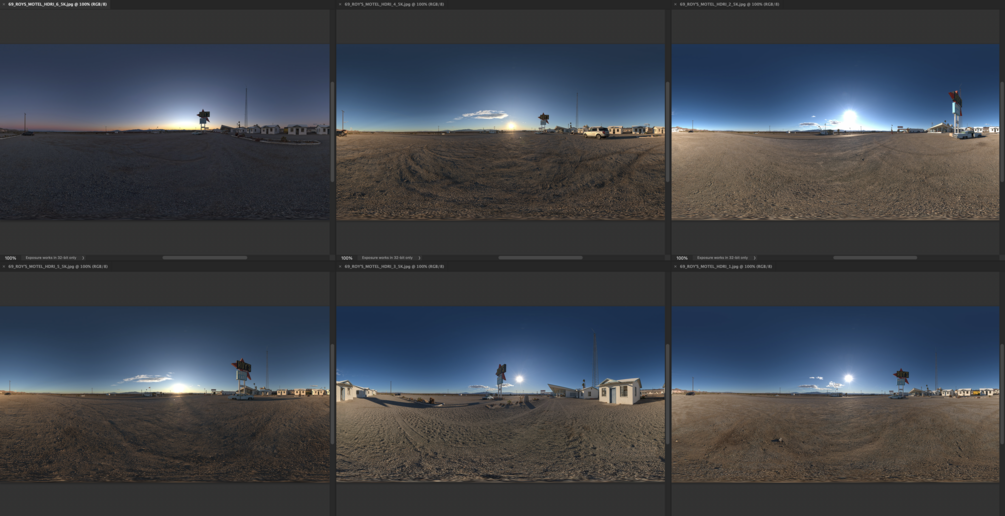Click the low-sun panorama in HDRI_5 window
1005x516 pixels.
click(x=165, y=394)
